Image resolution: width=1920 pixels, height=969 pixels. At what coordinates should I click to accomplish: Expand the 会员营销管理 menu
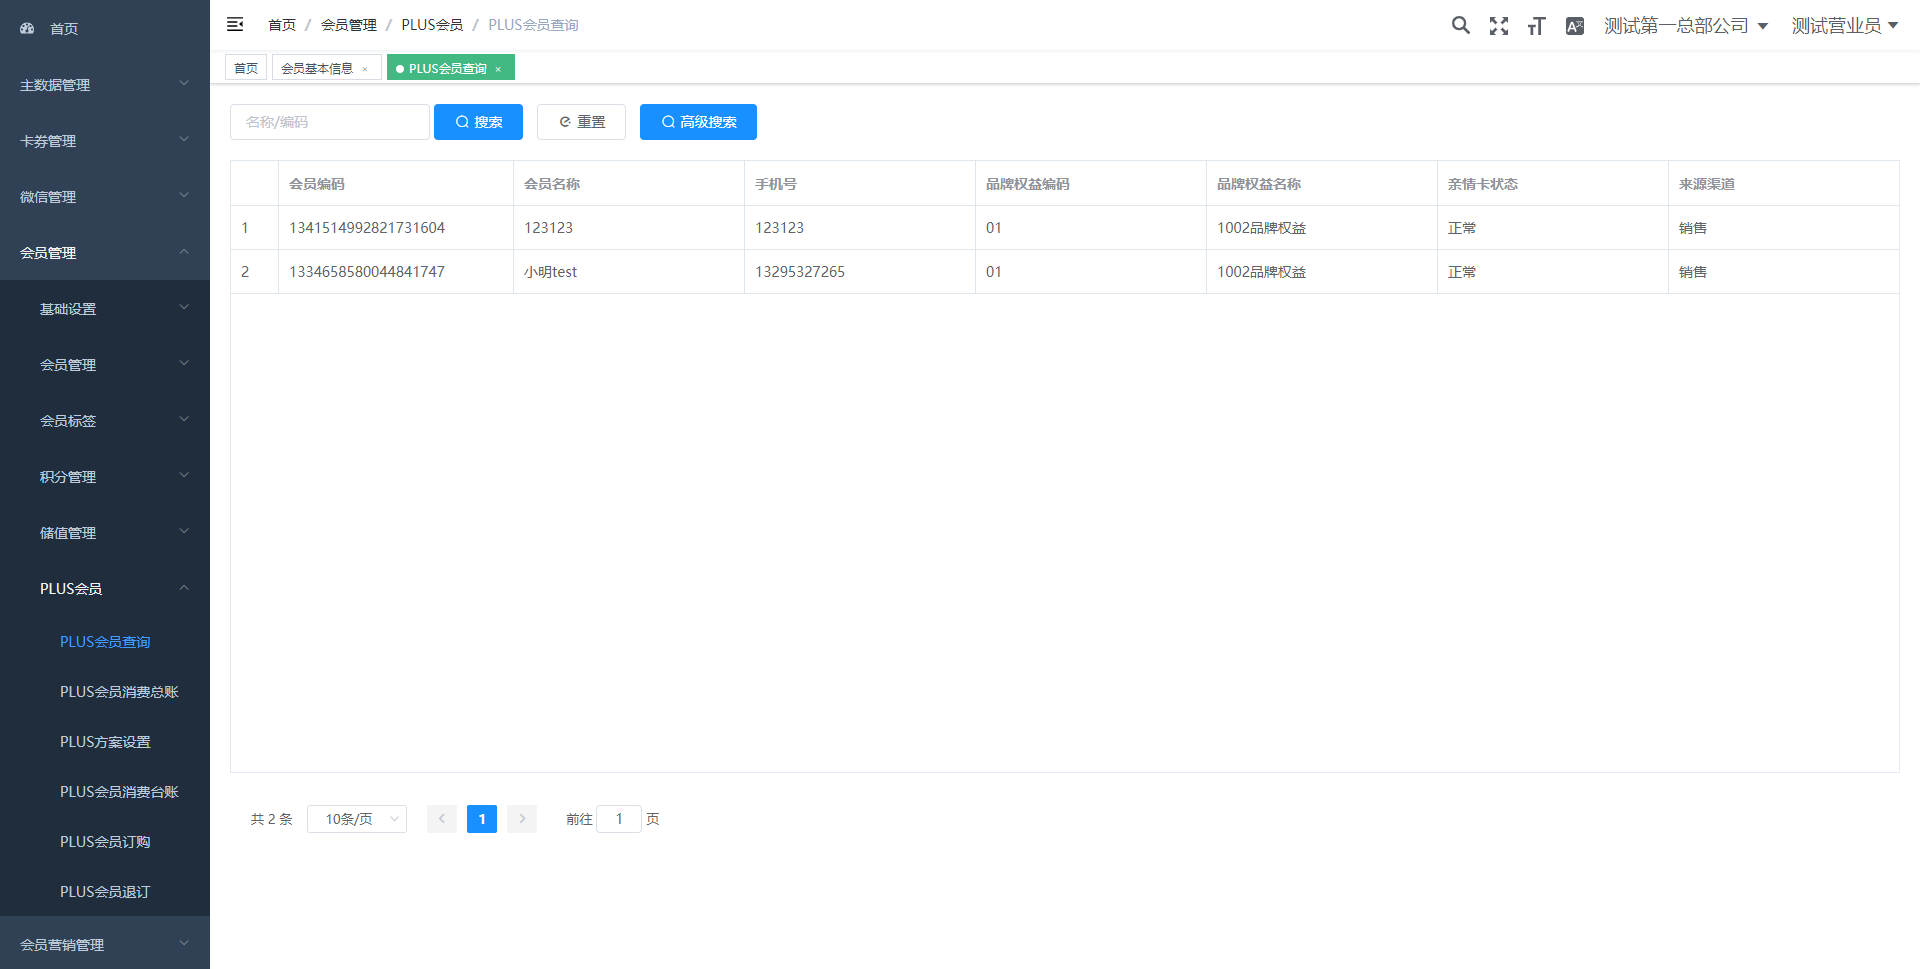click(105, 944)
